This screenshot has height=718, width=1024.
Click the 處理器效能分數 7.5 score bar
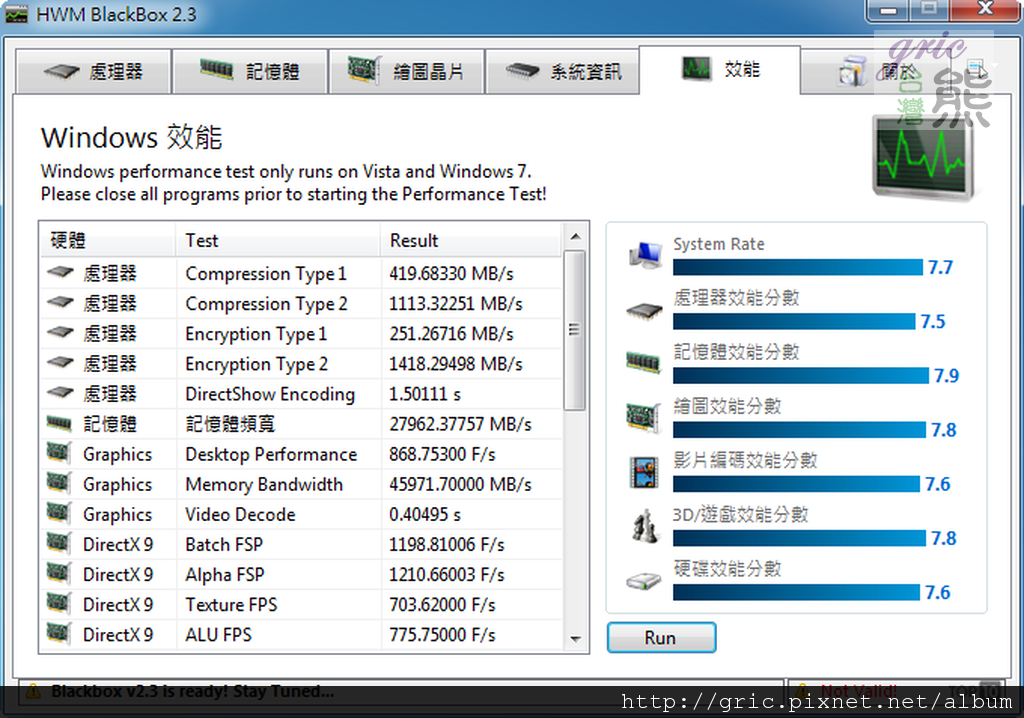point(794,321)
